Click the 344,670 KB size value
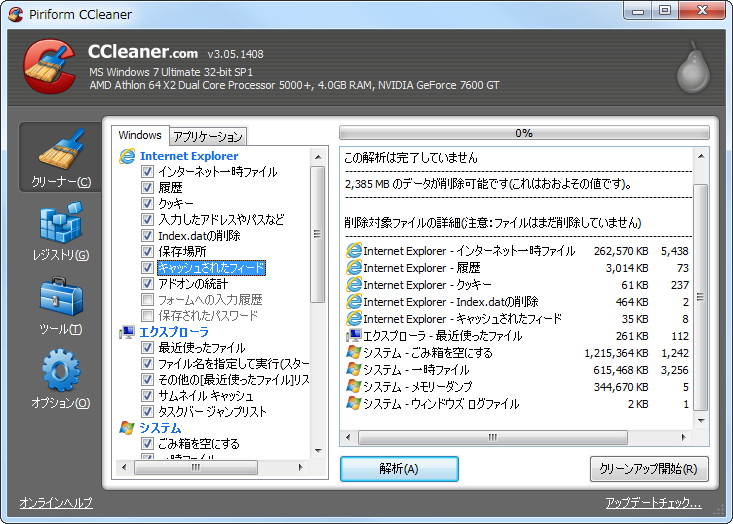 pos(621,387)
